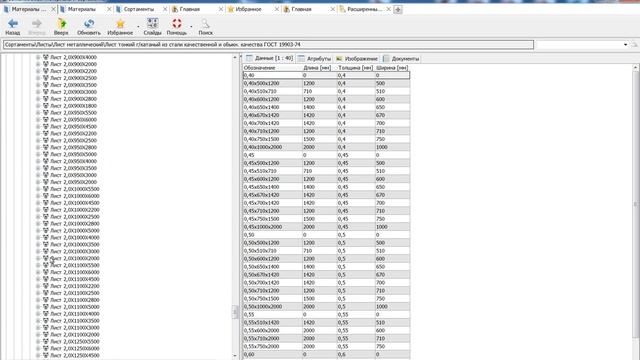This screenshot has height=360, width=640.
Task: Open the Атрибуты tab
Action: [x=314, y=58]
